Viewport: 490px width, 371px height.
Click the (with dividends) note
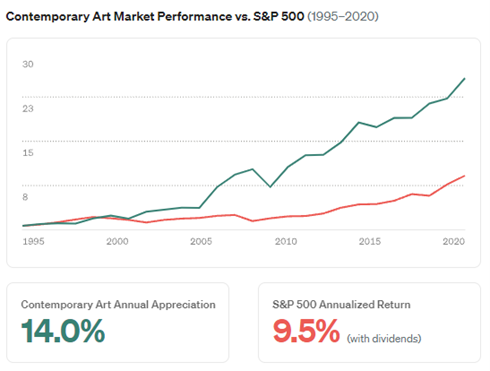coord(384,339)
